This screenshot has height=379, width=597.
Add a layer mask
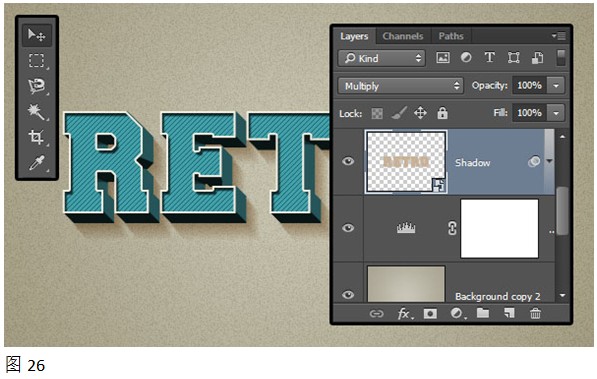pyautogui.click(x=430, y=313)
